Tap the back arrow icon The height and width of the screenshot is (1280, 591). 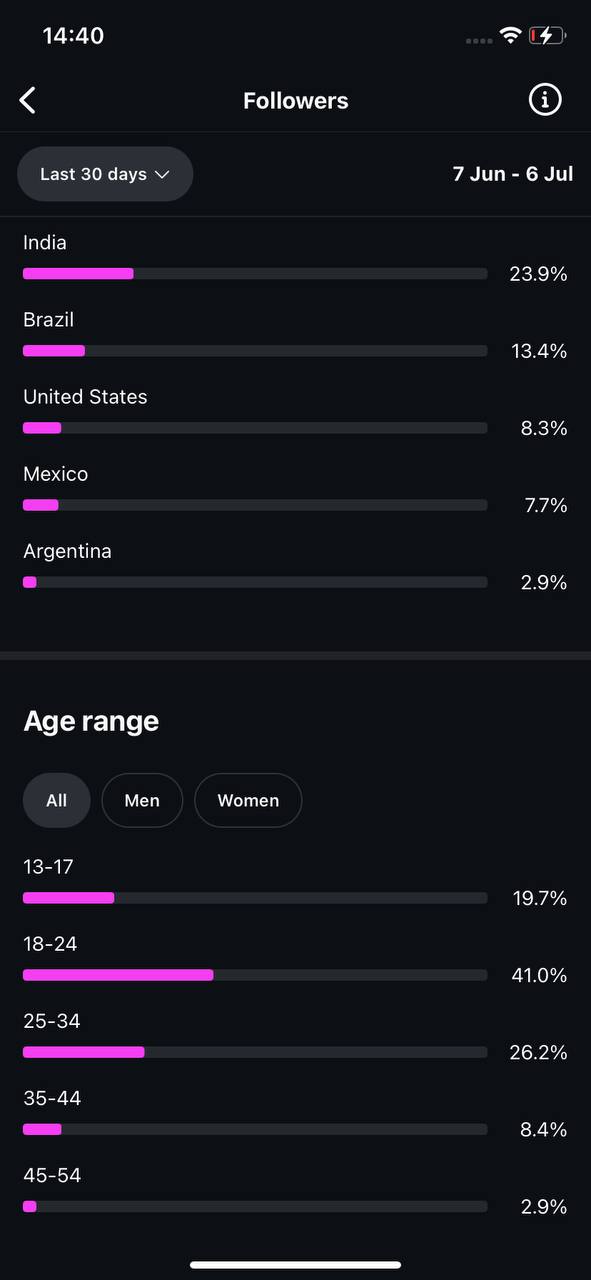27,100
